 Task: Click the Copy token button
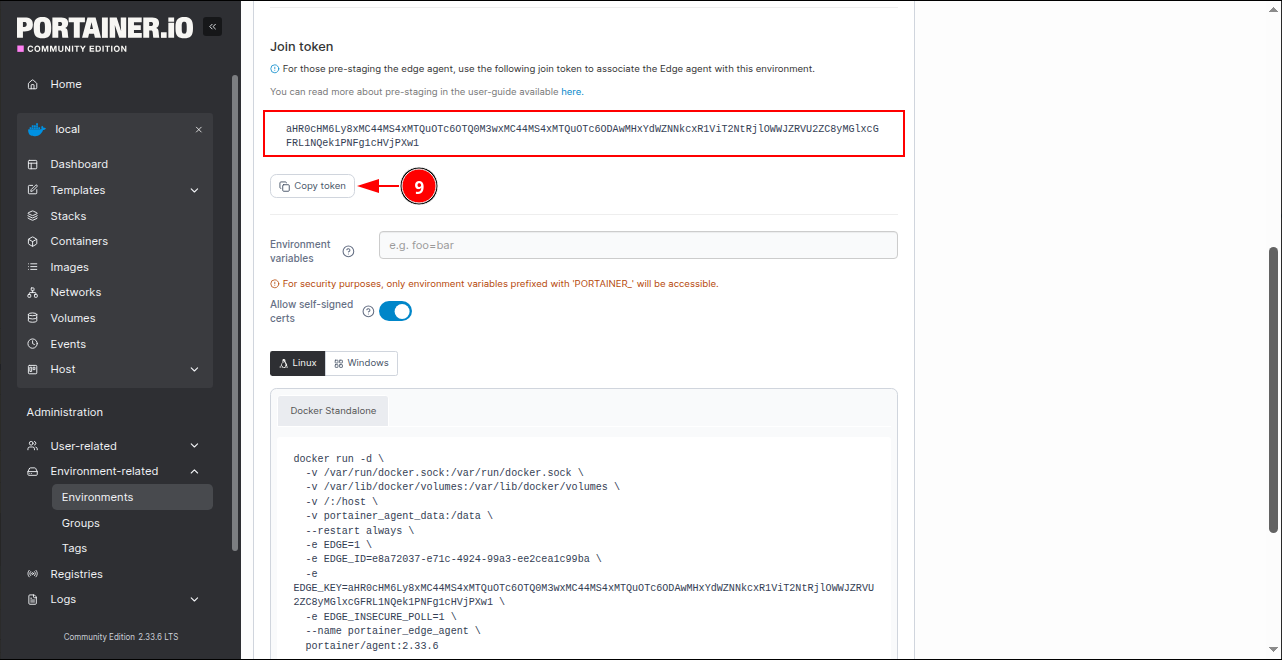[312, 186]
